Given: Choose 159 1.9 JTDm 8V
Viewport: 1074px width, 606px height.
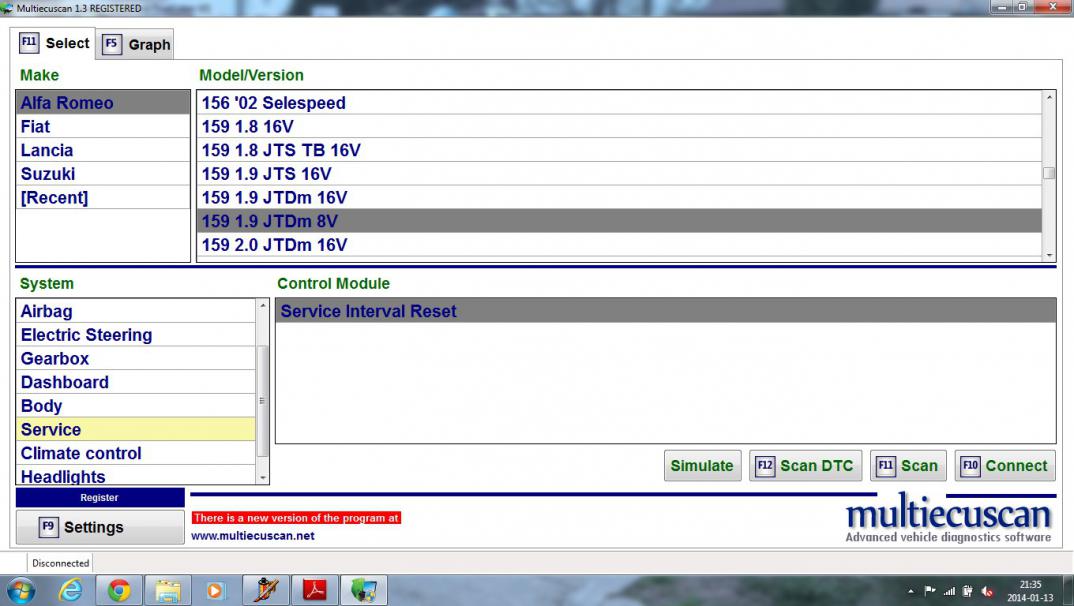Looking at the screenshot, I should [x=620, y=221].
